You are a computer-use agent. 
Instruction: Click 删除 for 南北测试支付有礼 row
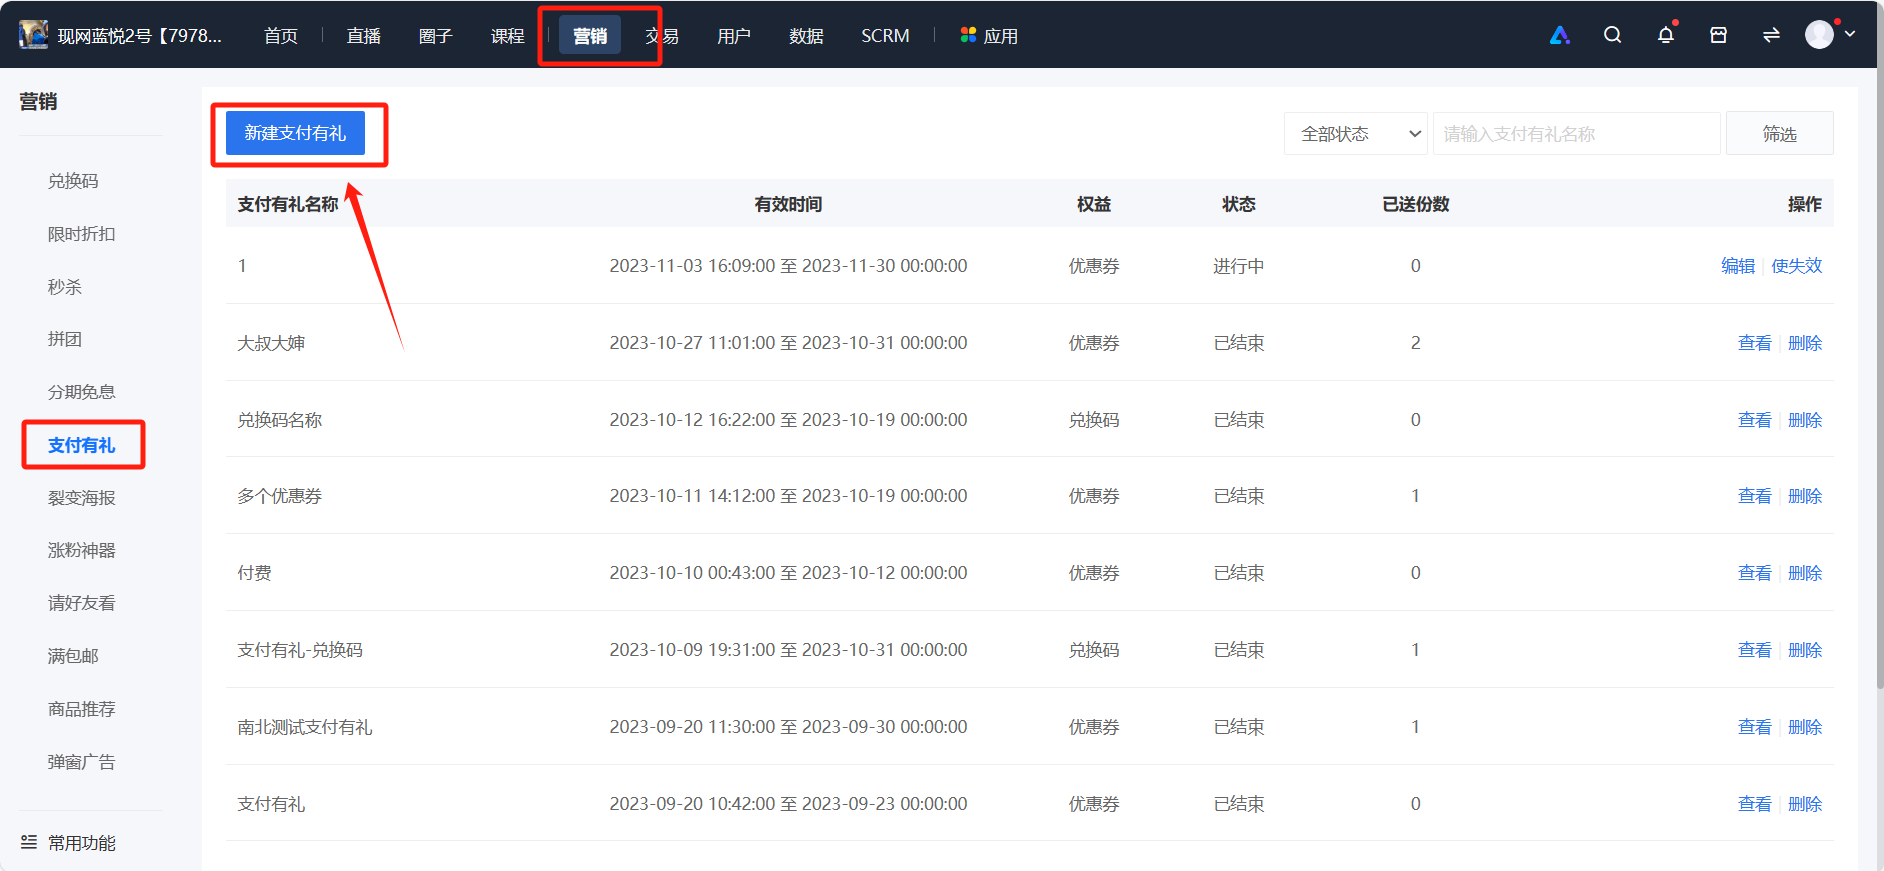point(1805,727)
